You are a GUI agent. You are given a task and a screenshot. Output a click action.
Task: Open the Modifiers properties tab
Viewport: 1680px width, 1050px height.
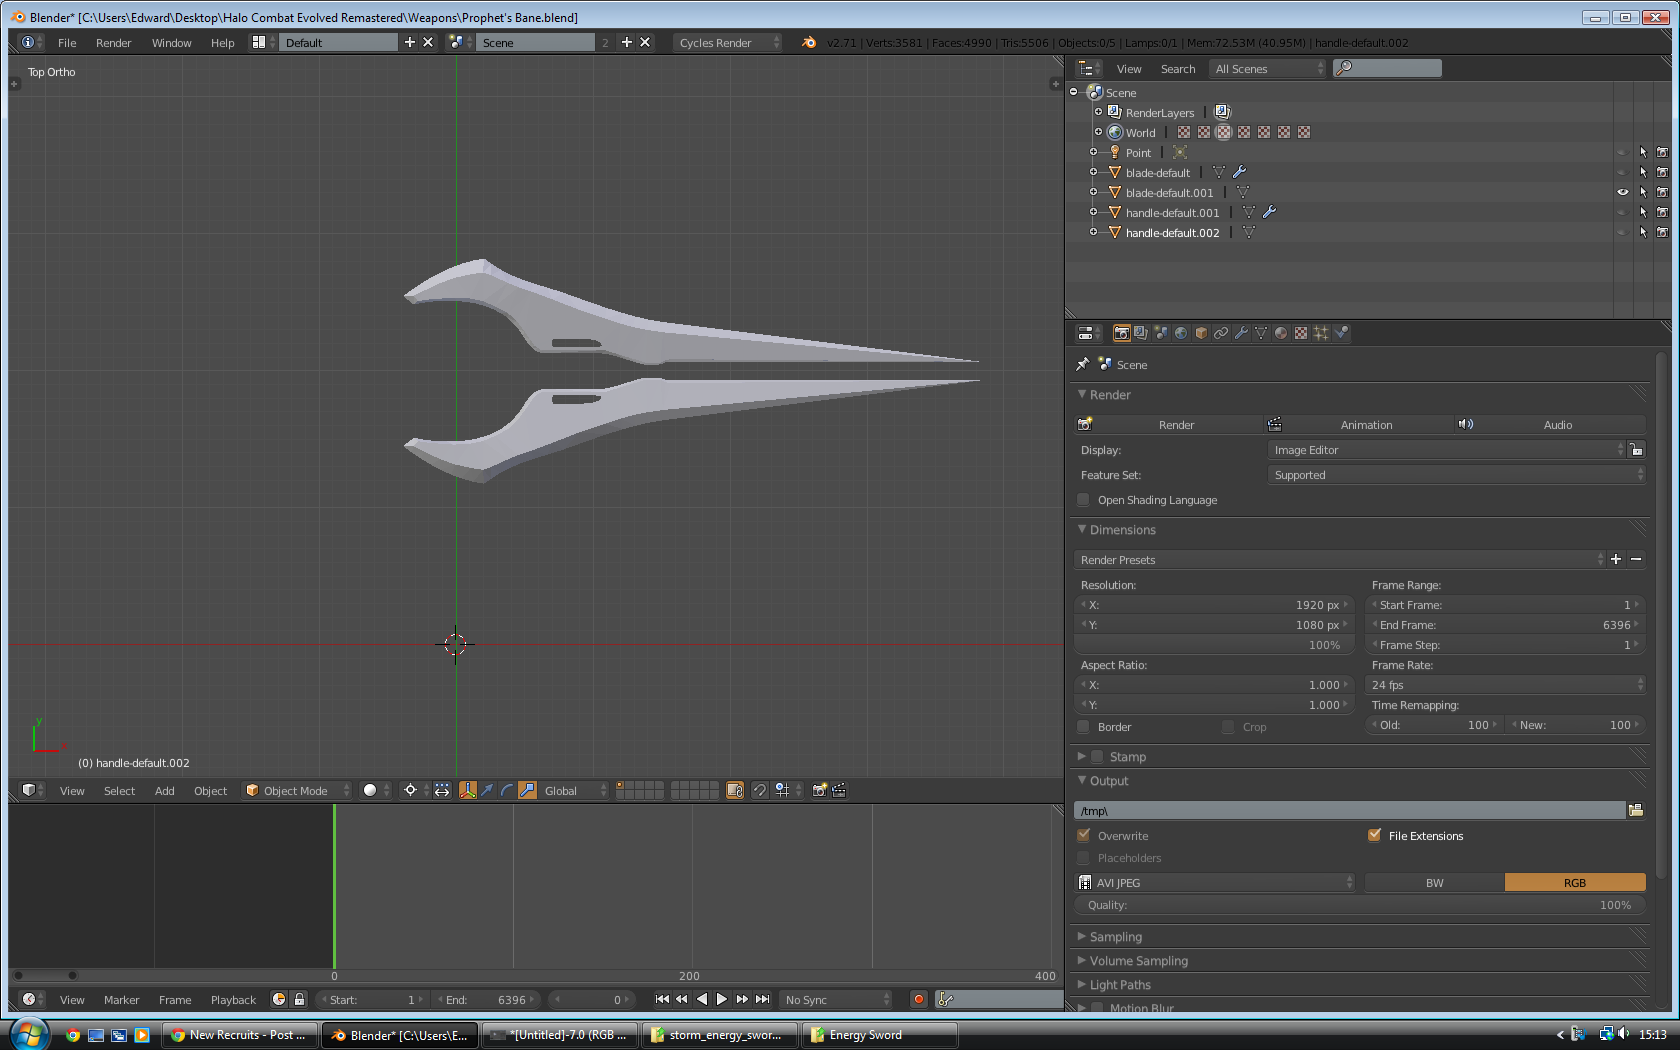pyautogui.click(x=1241, y=333)
